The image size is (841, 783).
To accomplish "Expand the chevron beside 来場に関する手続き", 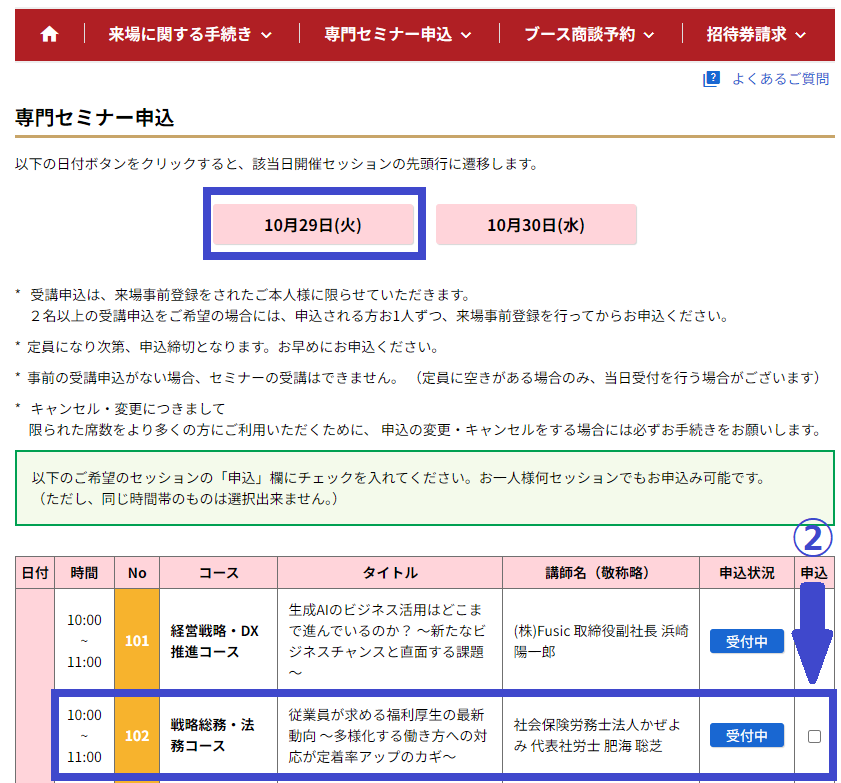I will (266, 35).
